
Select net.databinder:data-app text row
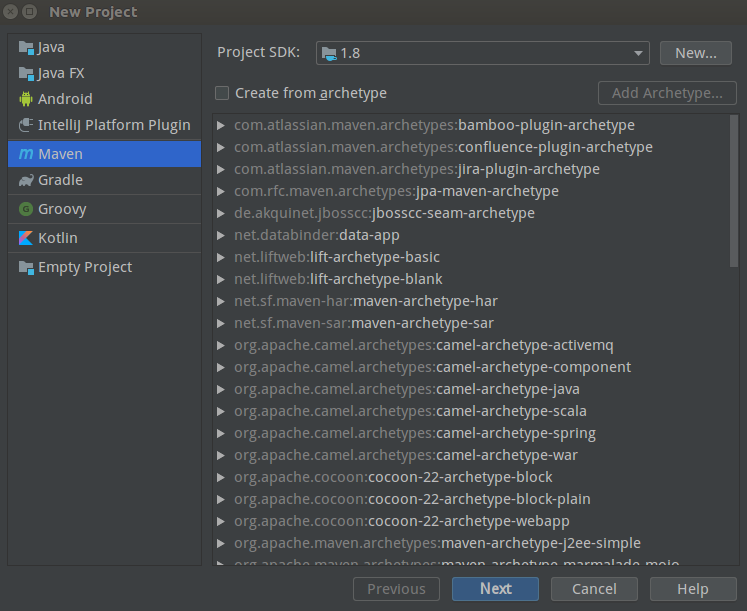coord(317,235)
